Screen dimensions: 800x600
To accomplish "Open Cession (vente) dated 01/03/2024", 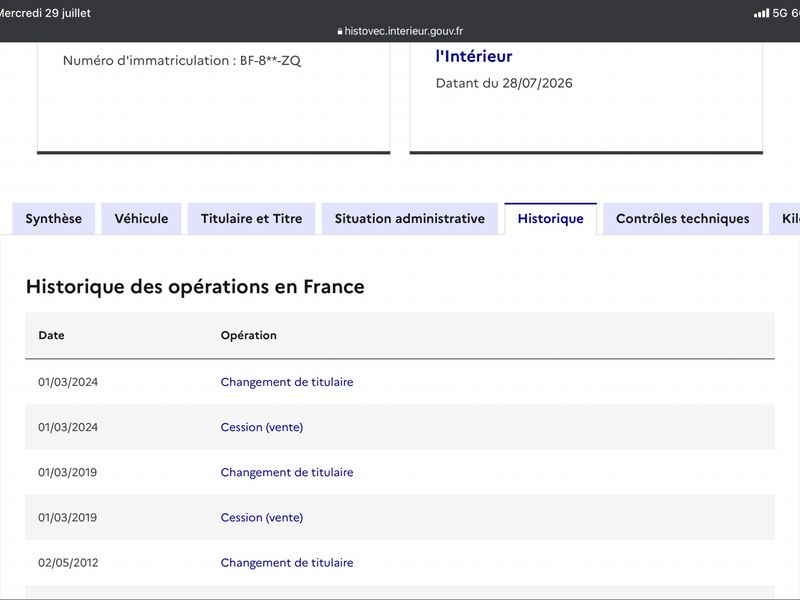I will [262, 427].
